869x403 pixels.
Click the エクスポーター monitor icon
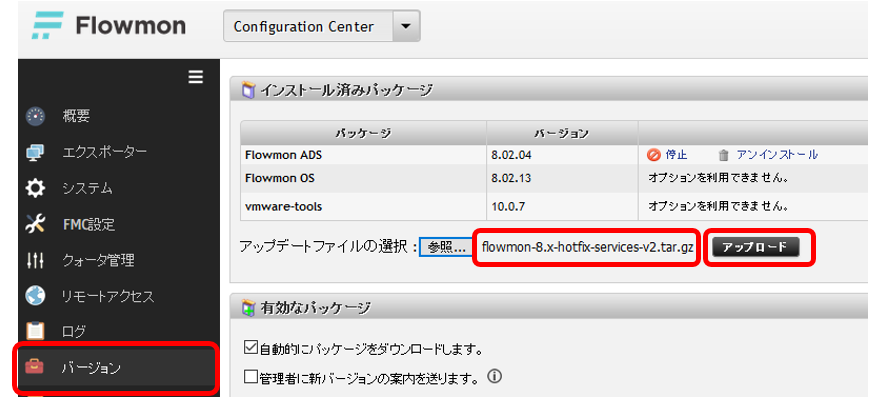36,152
